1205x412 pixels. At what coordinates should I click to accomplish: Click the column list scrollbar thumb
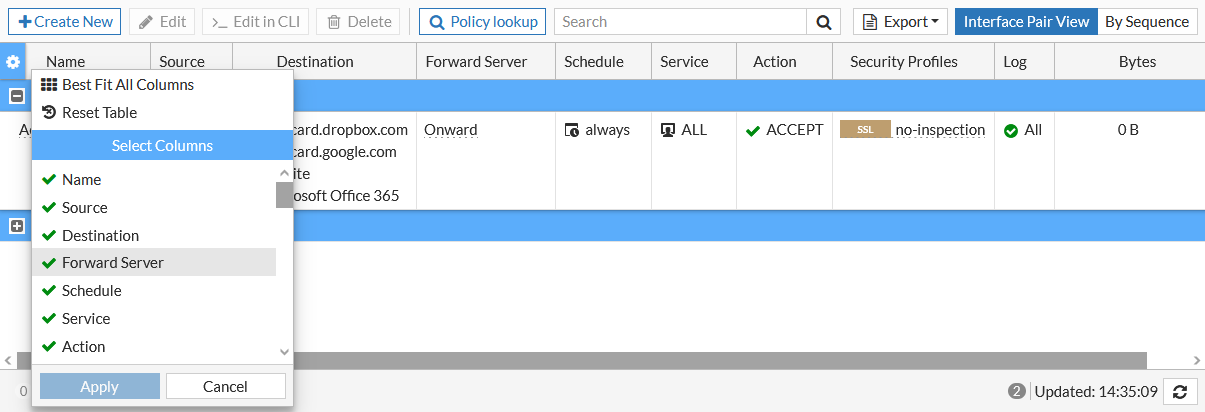pos(284,194)
